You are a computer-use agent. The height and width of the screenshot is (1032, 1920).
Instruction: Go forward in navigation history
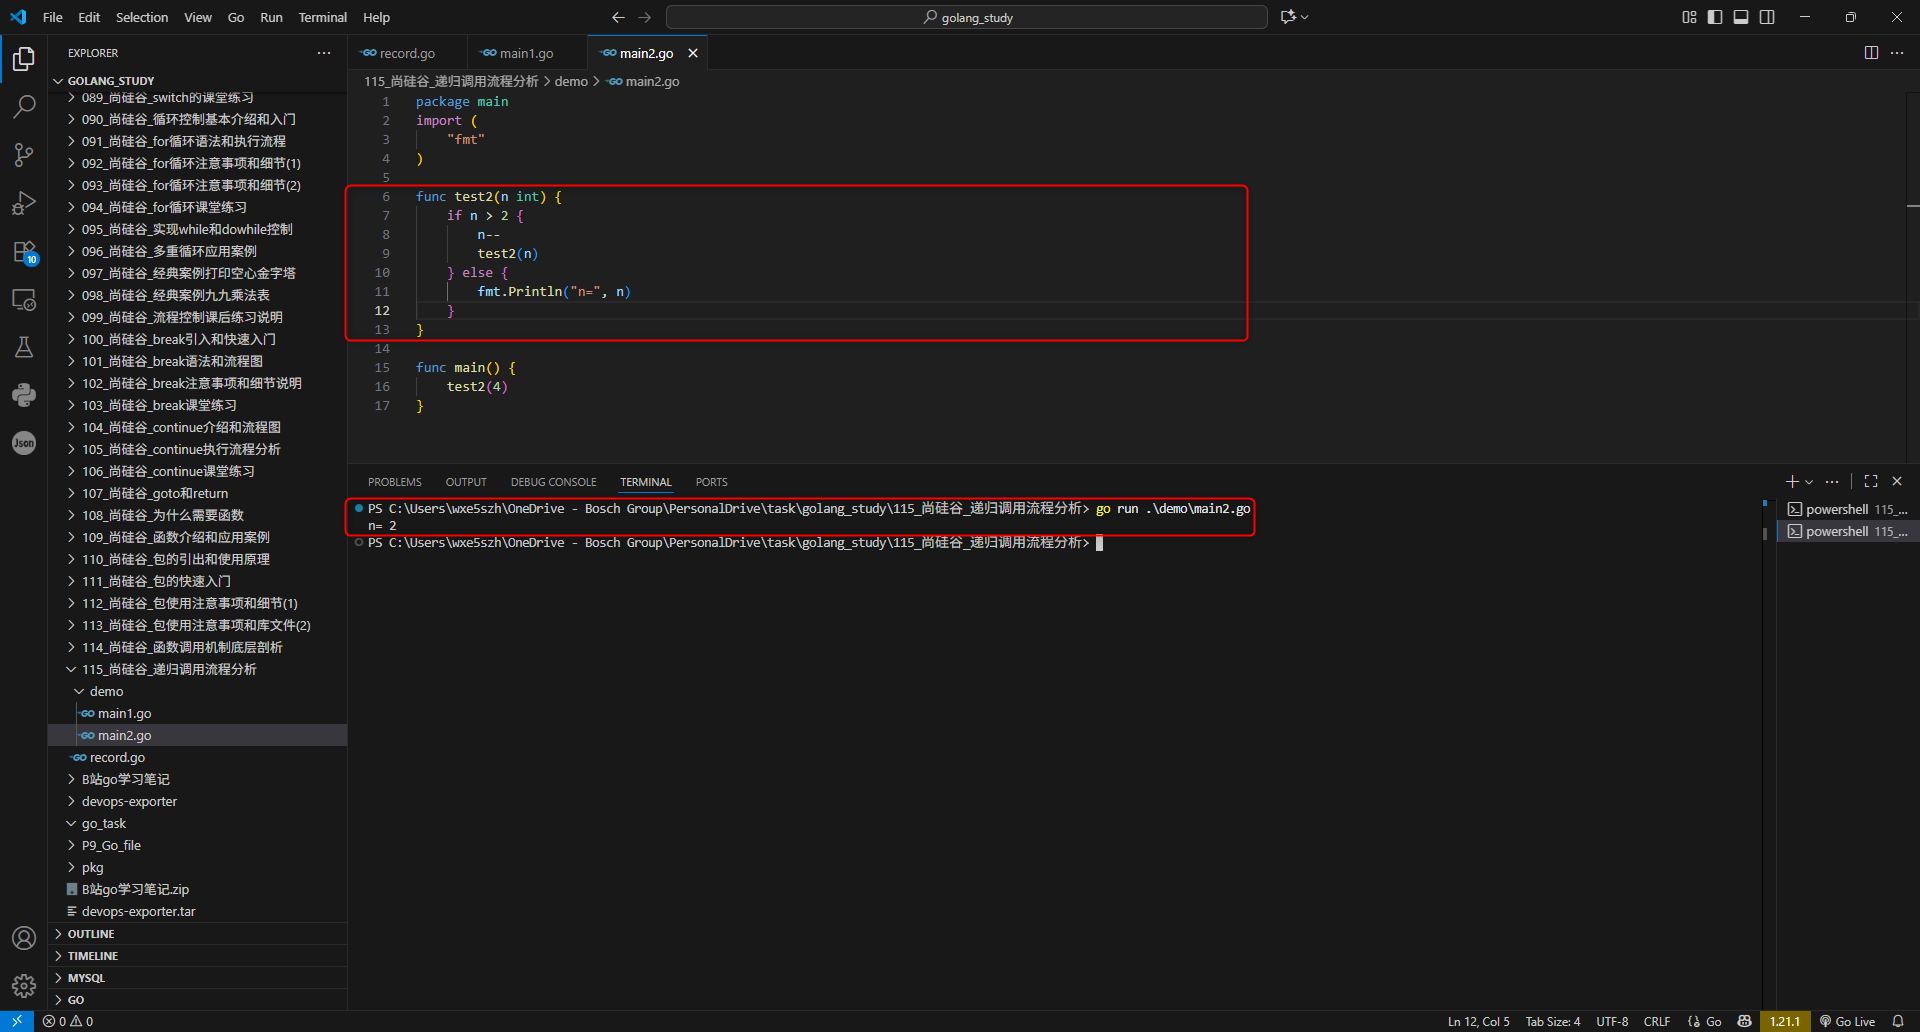click(x=645, y=17)
